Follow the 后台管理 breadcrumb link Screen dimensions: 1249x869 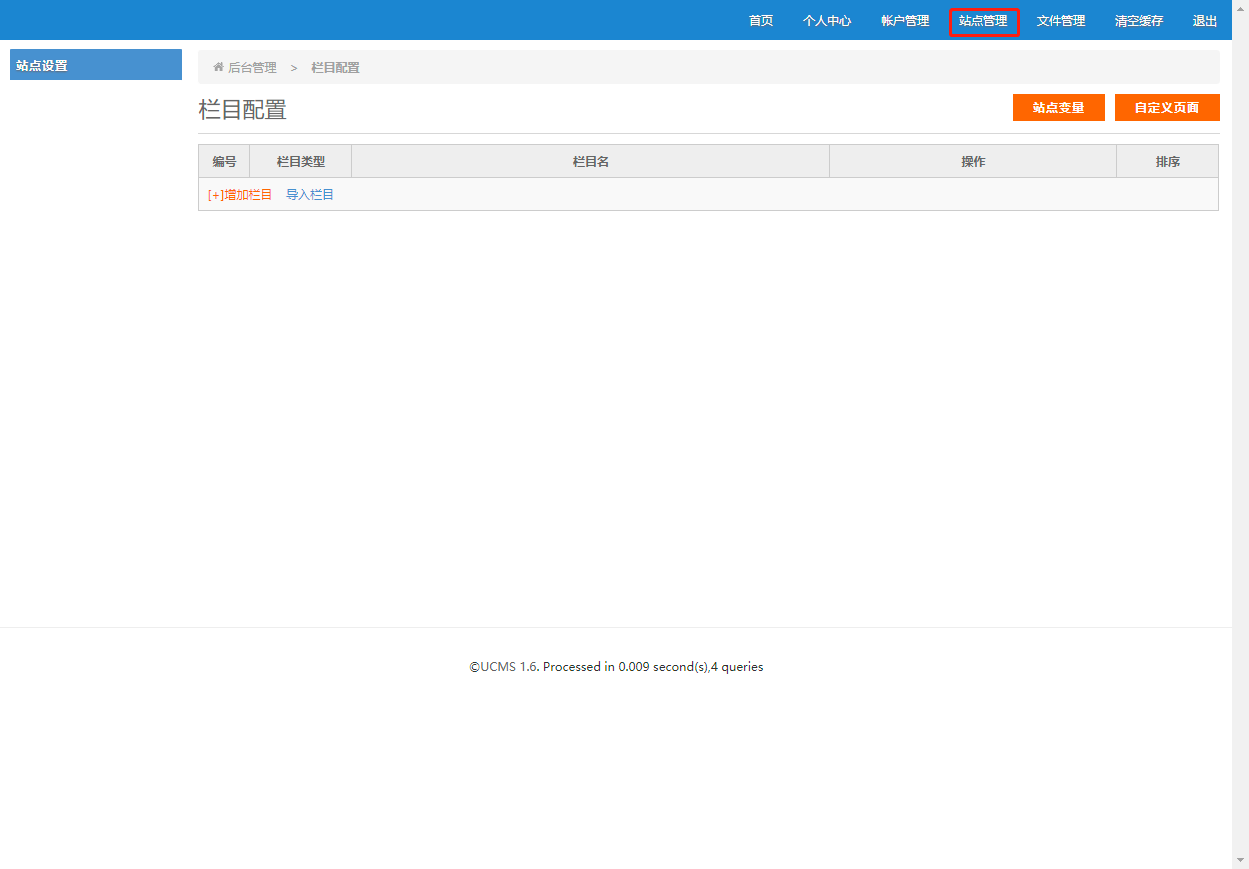point(252,68)
